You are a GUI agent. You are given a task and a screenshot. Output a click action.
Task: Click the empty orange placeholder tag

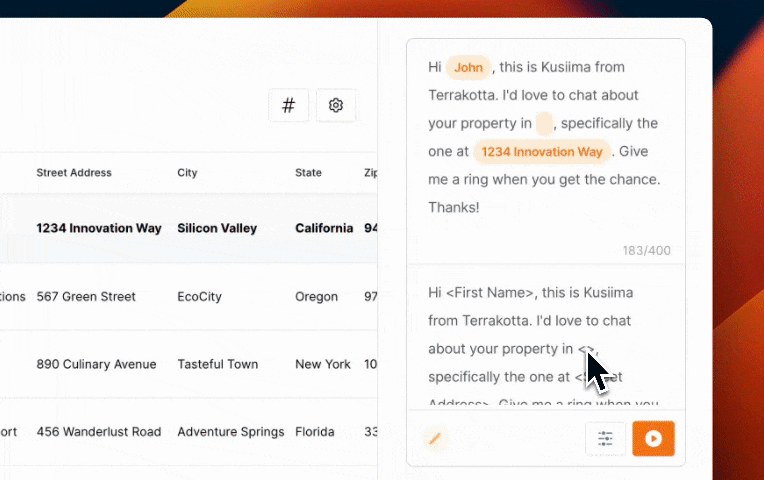click(544, 123)
